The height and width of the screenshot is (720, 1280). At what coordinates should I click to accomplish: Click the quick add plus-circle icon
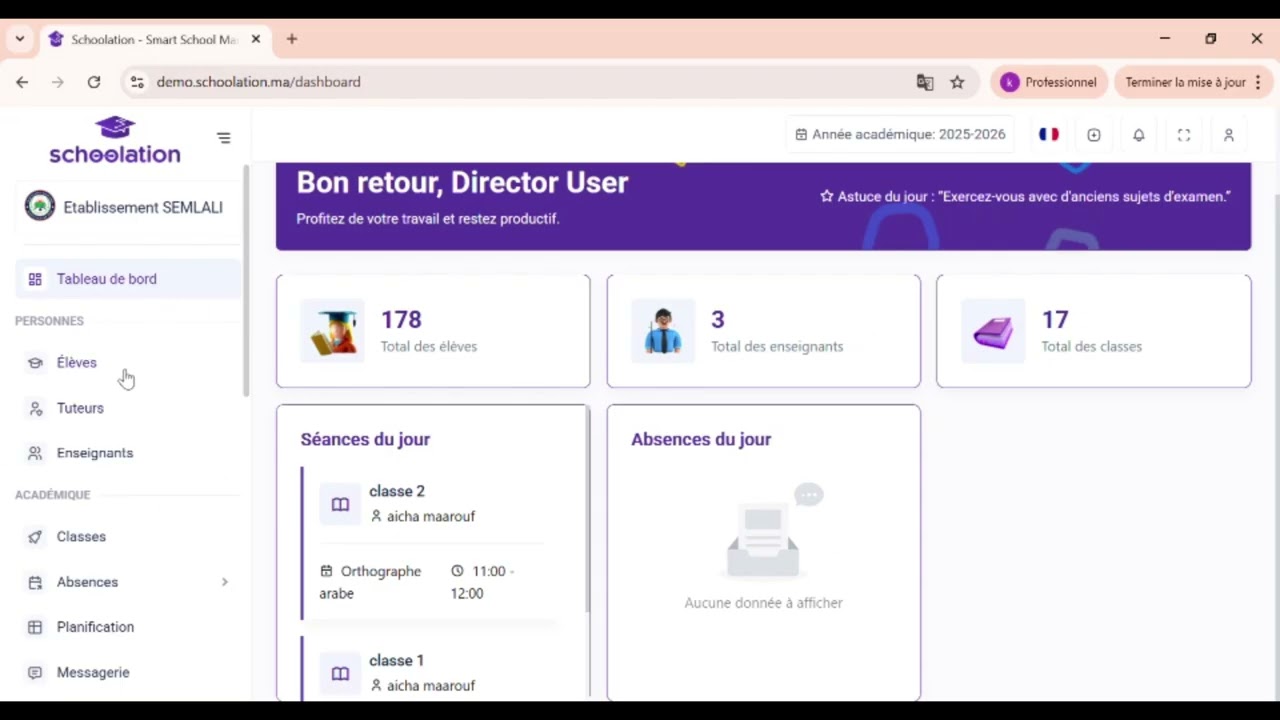1094,135
